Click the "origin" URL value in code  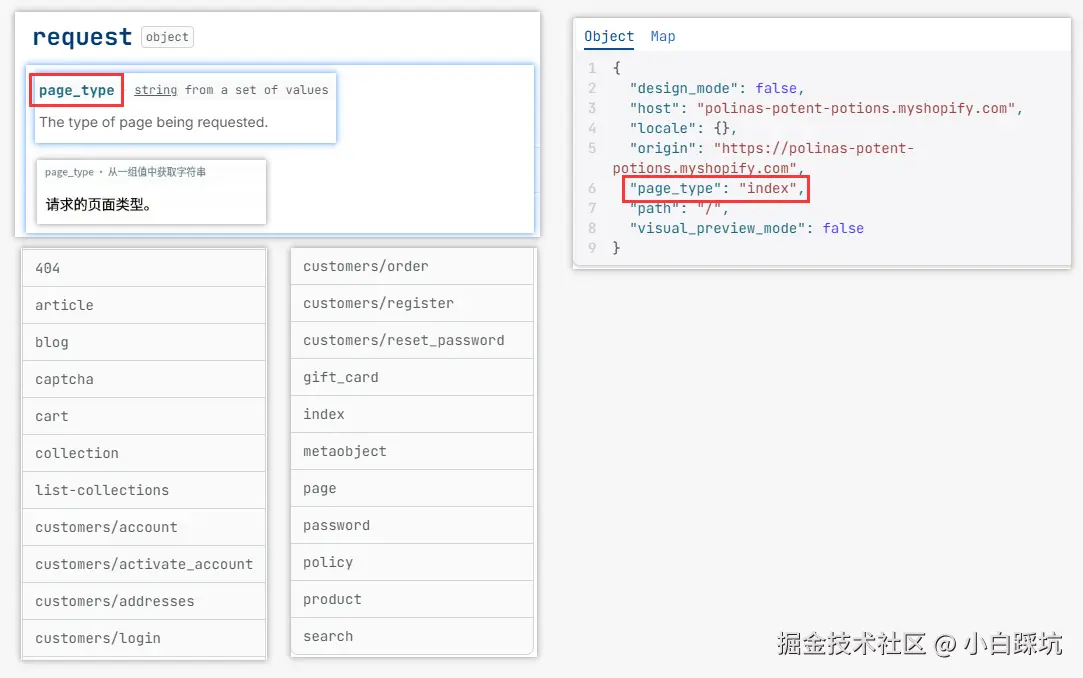pyautogui.click(x=763, y=158)
